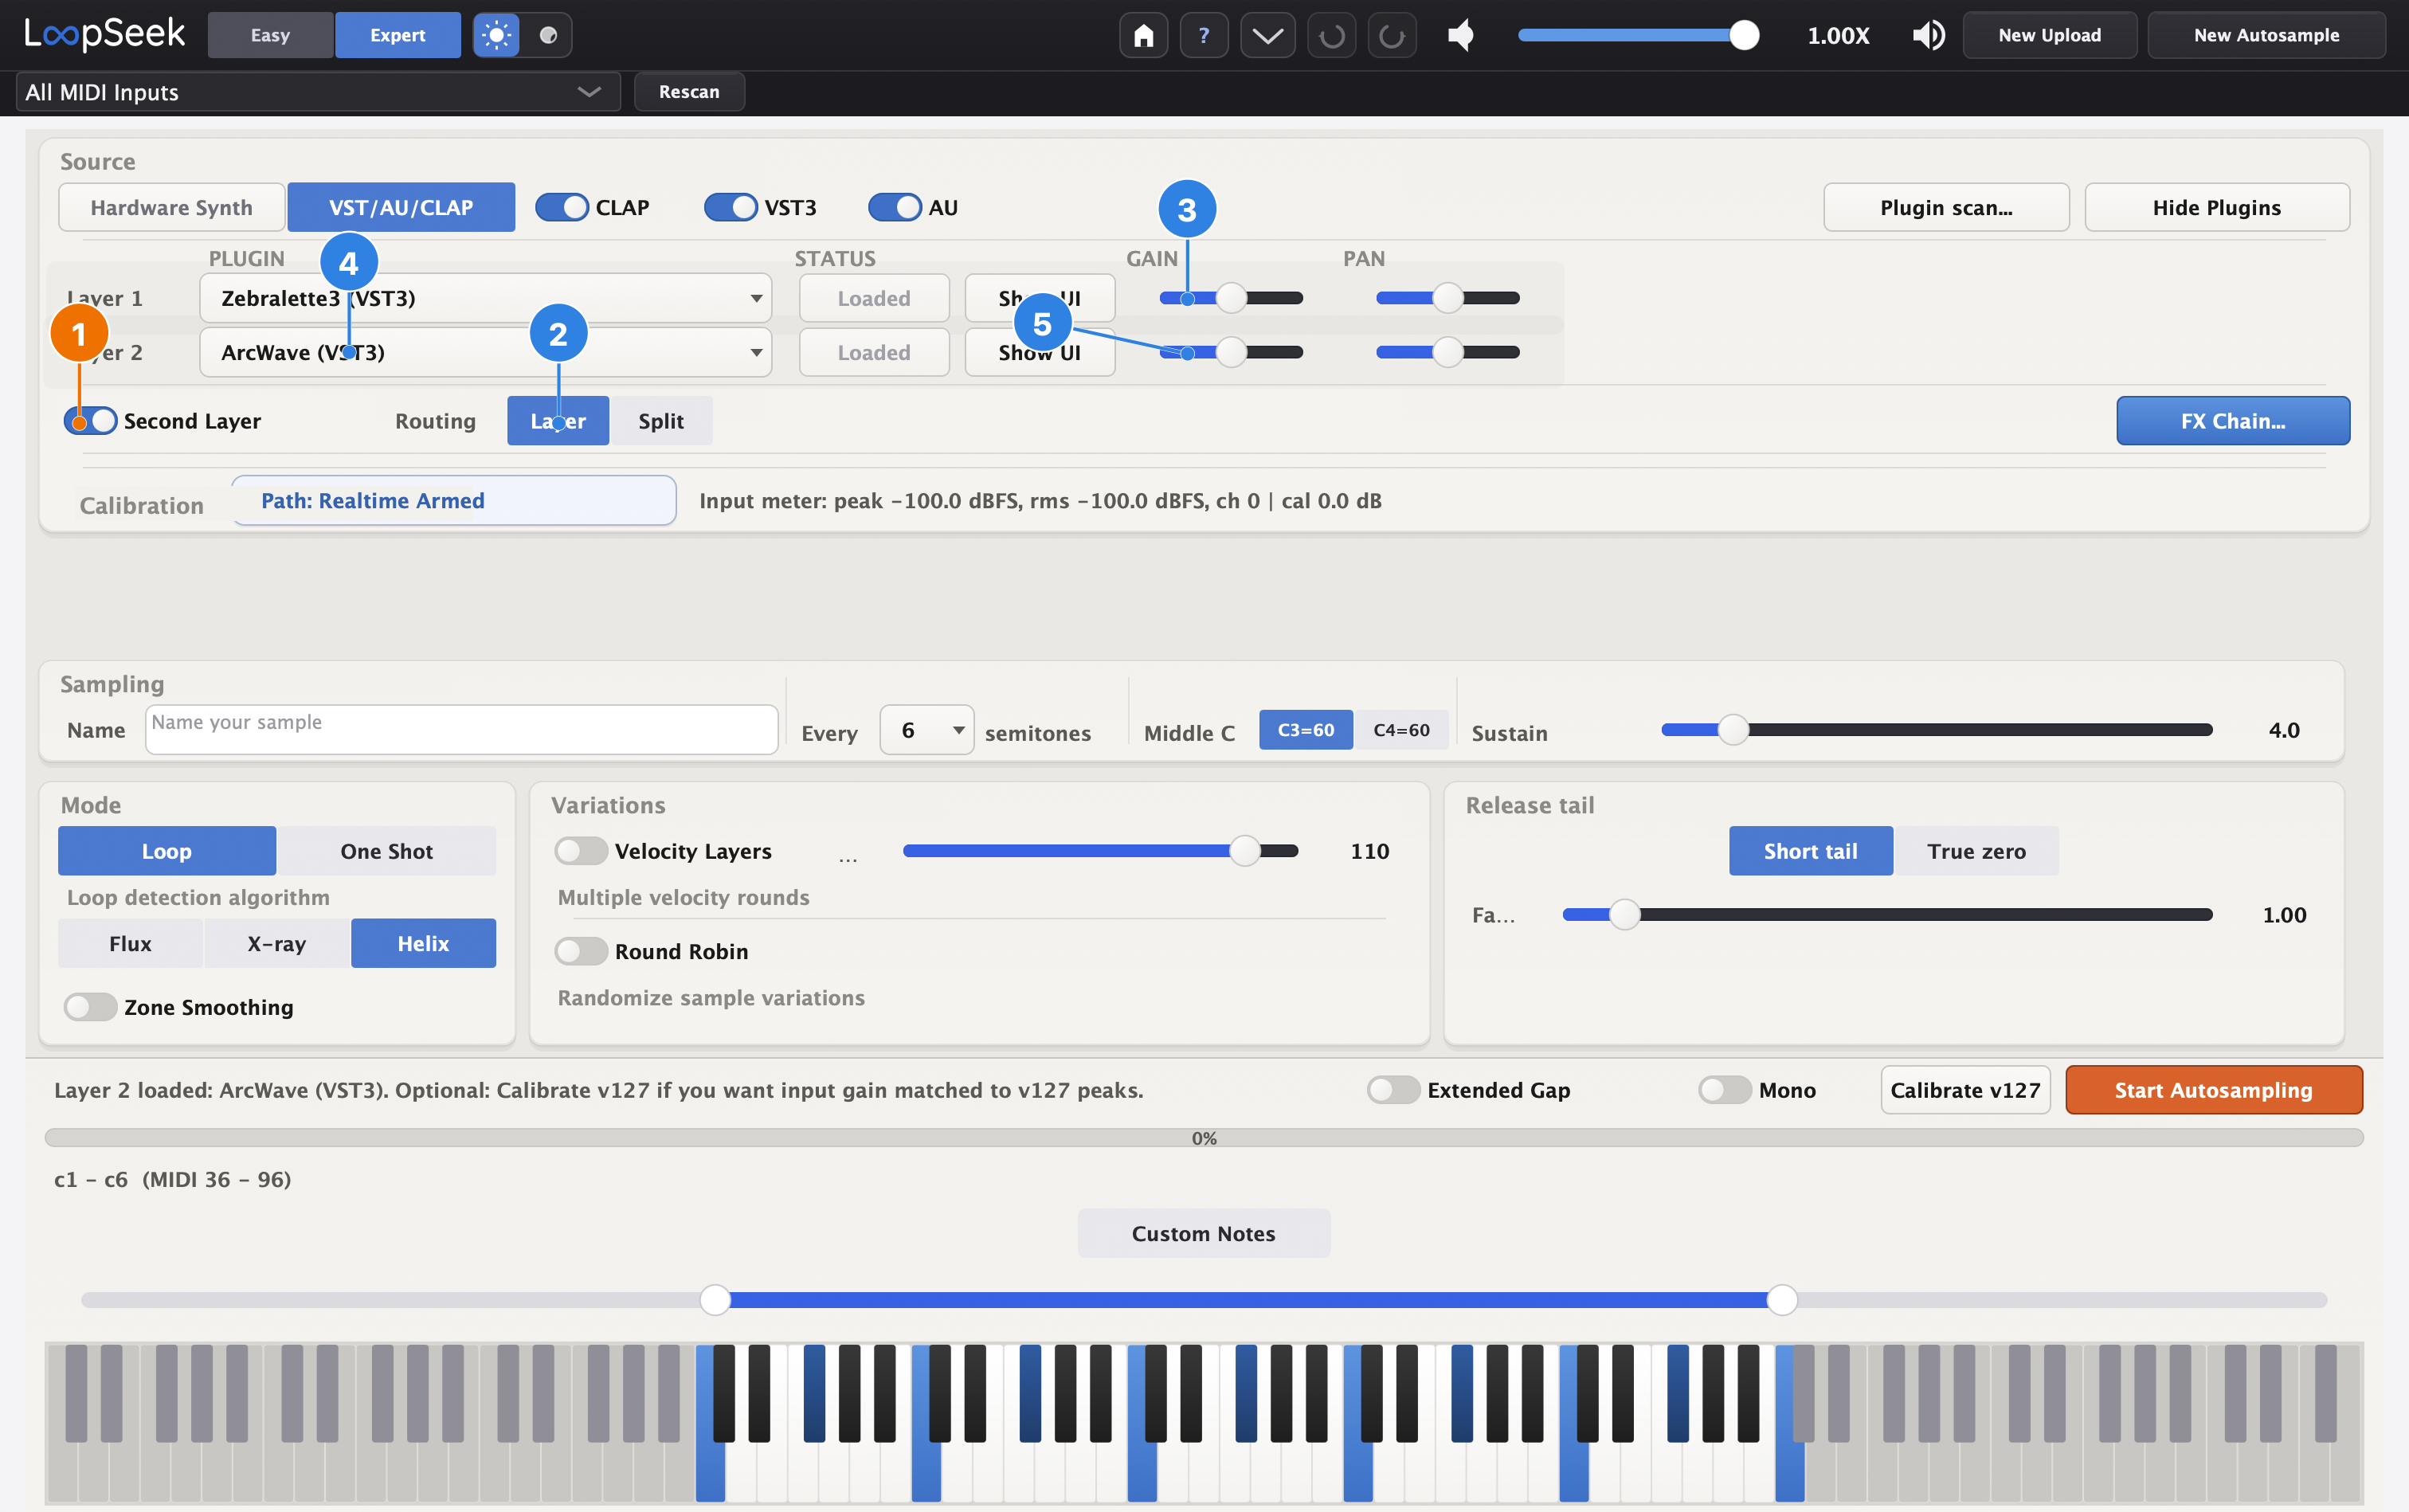The width and height of the screenshot is (2409, 1512).
Task: Switch to Easy mode tab
Action: (270, 35)
